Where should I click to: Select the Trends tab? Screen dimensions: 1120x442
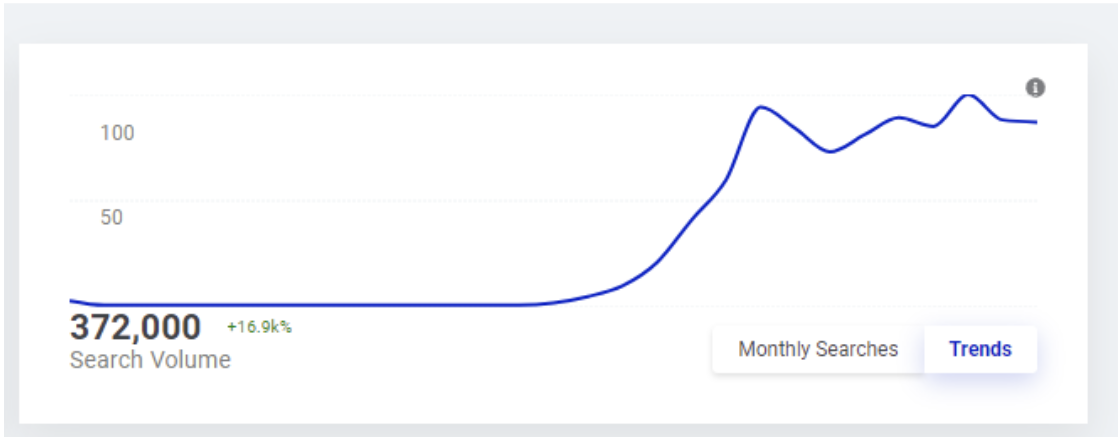point(980,349)
